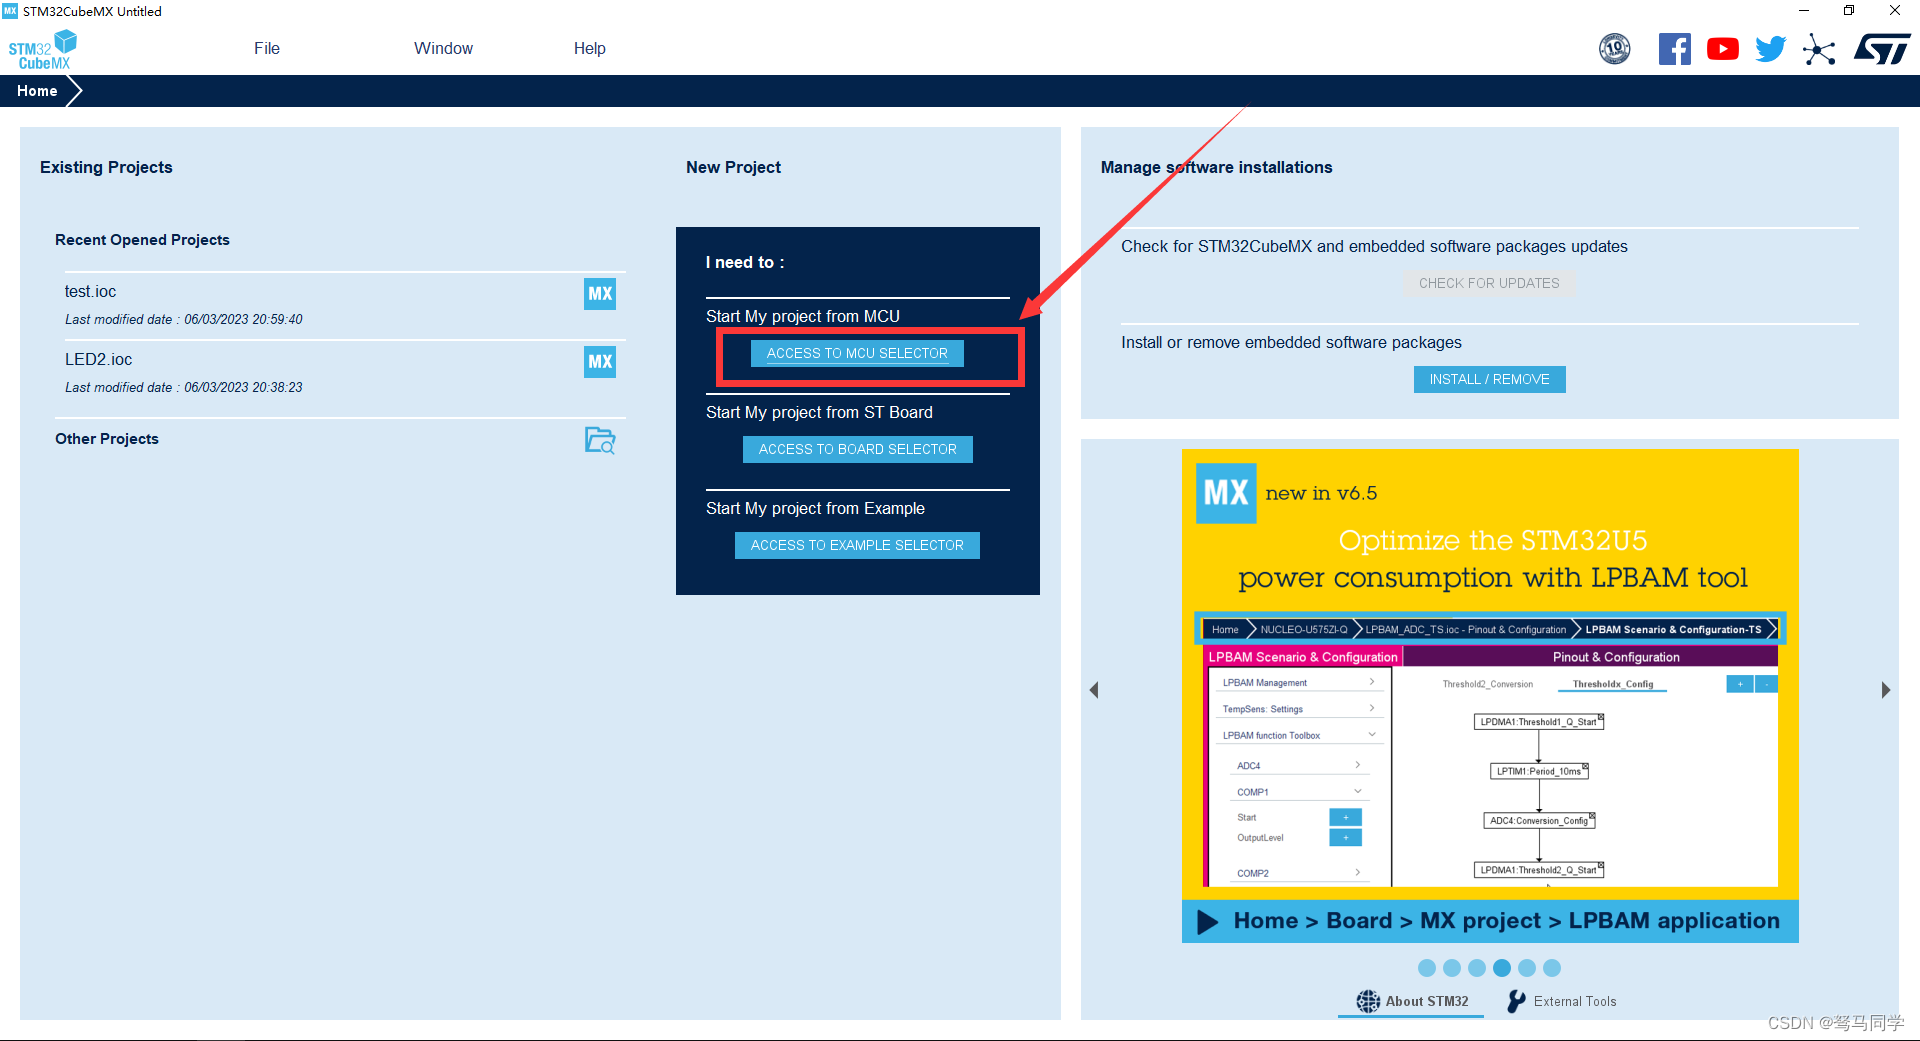1920x1041 pixels.
Task: Switch to External Tools tab
Action: click(1561, 1001)
